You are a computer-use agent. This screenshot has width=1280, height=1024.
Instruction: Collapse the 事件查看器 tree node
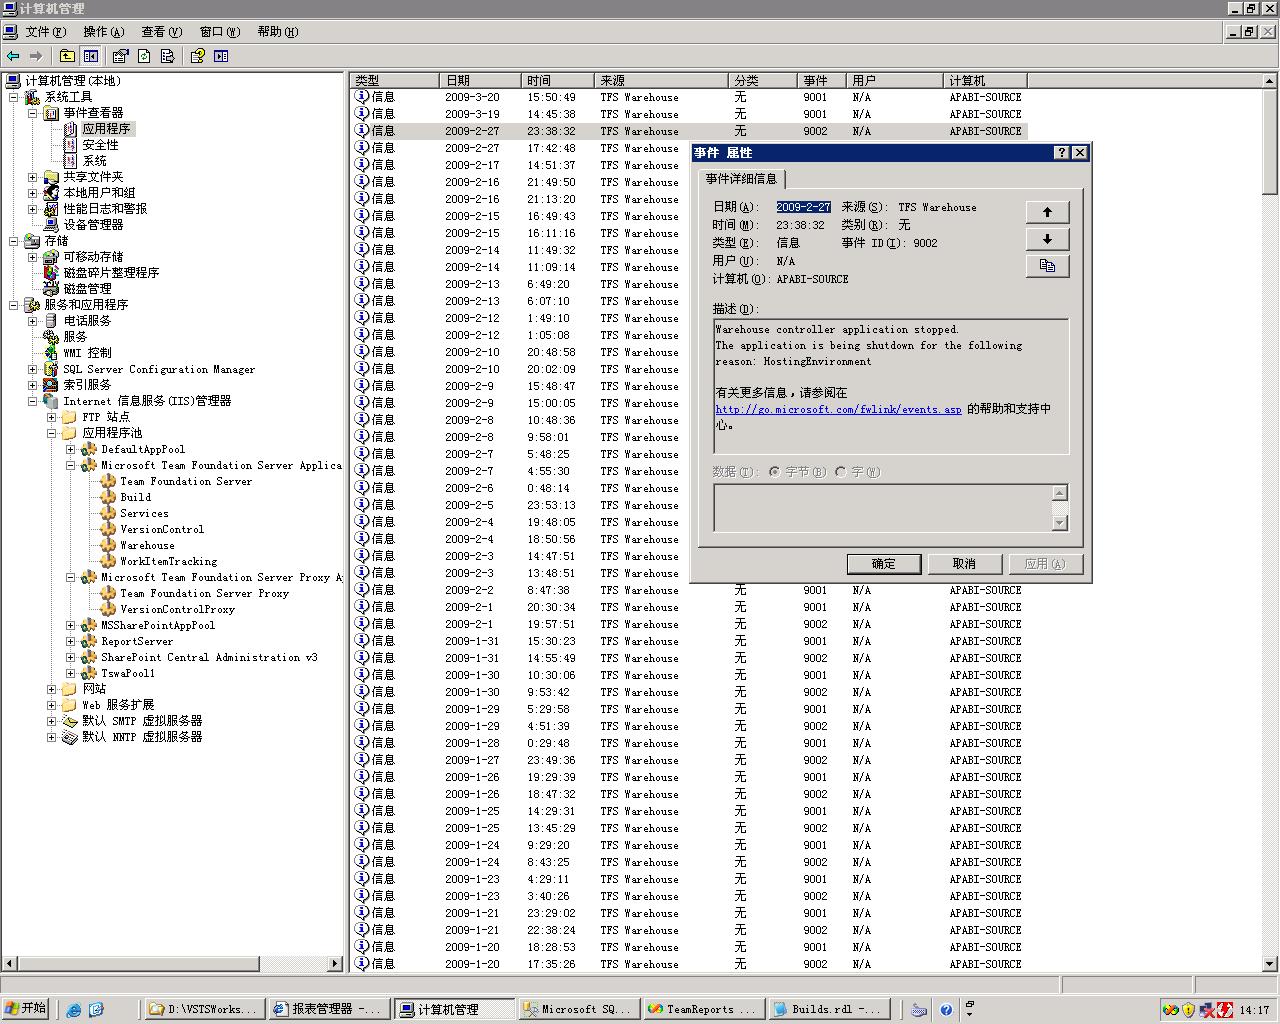33,113
